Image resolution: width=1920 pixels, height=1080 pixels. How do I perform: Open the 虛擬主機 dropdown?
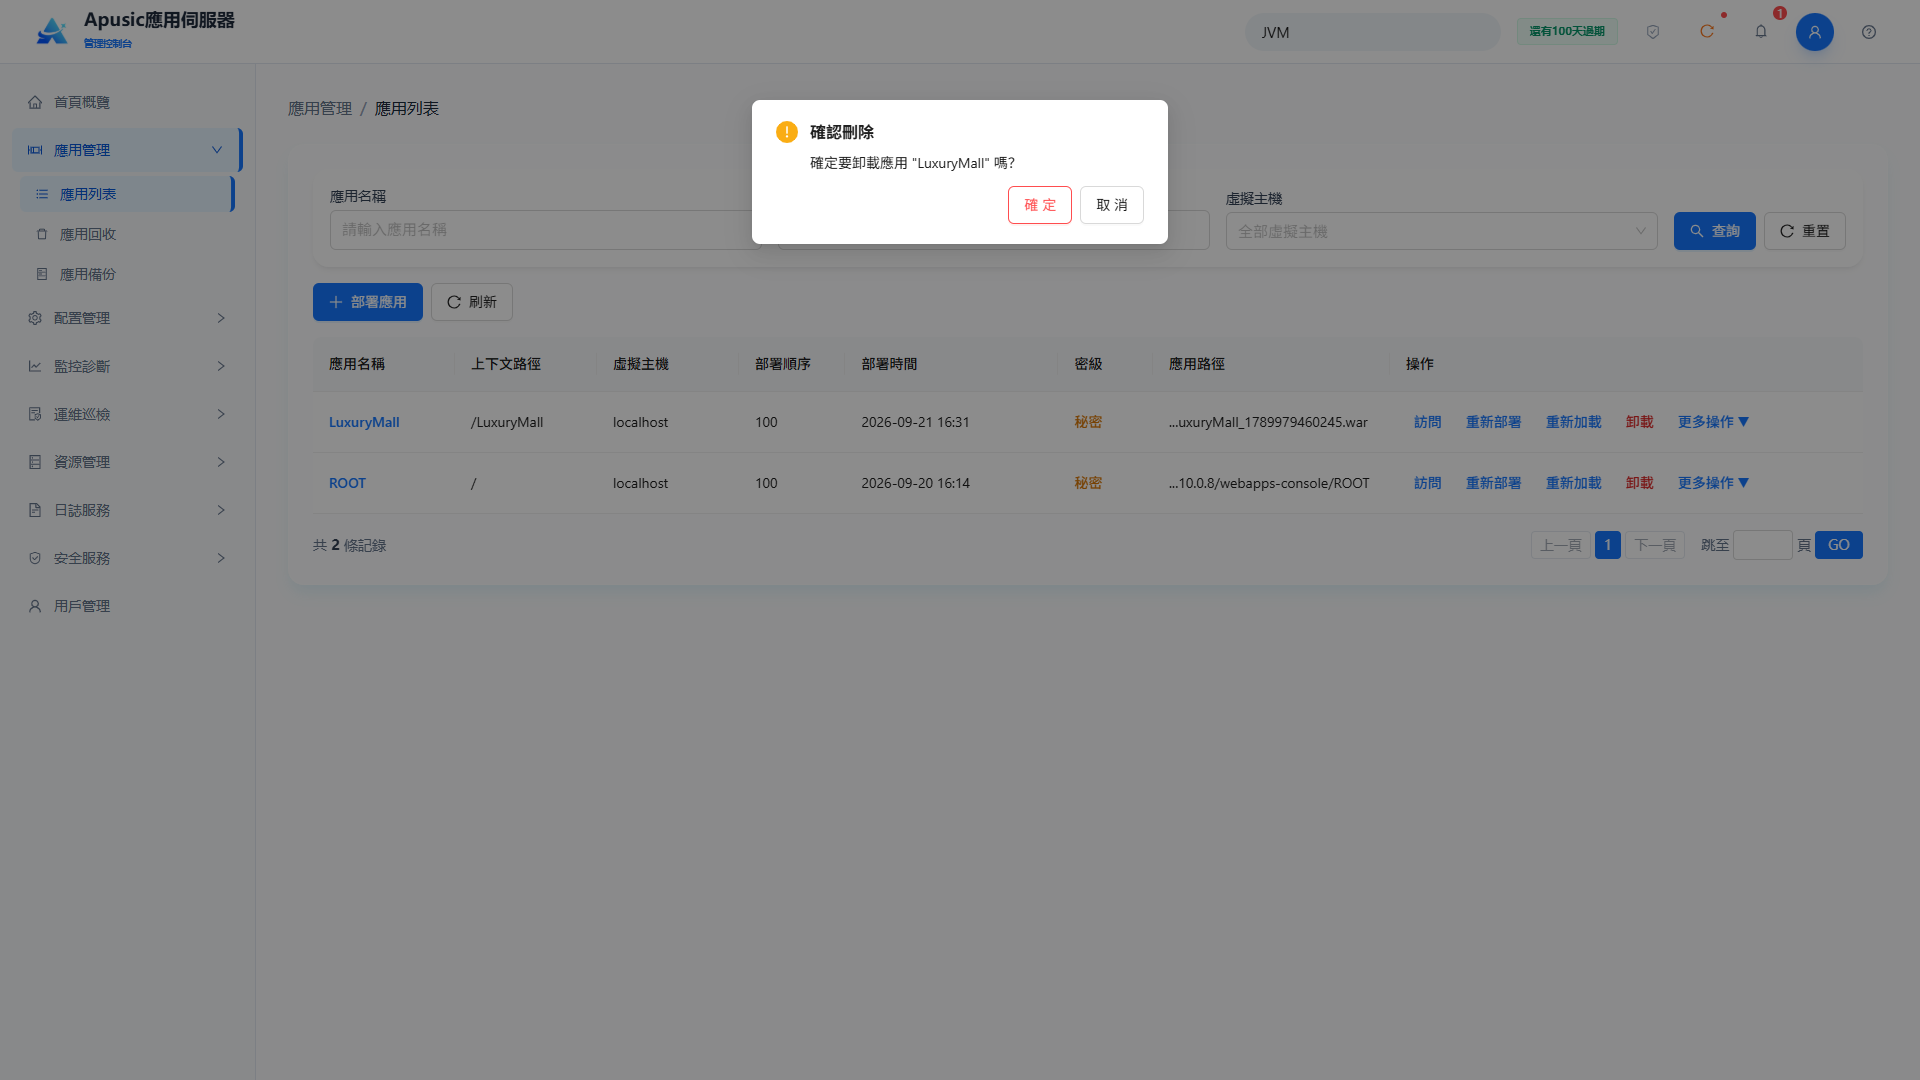pyautogui.click(x=1441, y=231)
